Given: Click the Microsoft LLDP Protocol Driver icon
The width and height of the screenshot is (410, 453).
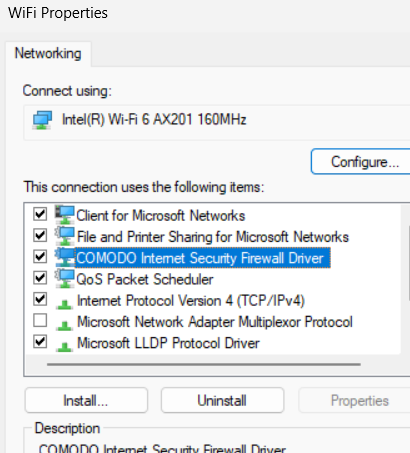Looking at the screenshot, I should (64, 346).
